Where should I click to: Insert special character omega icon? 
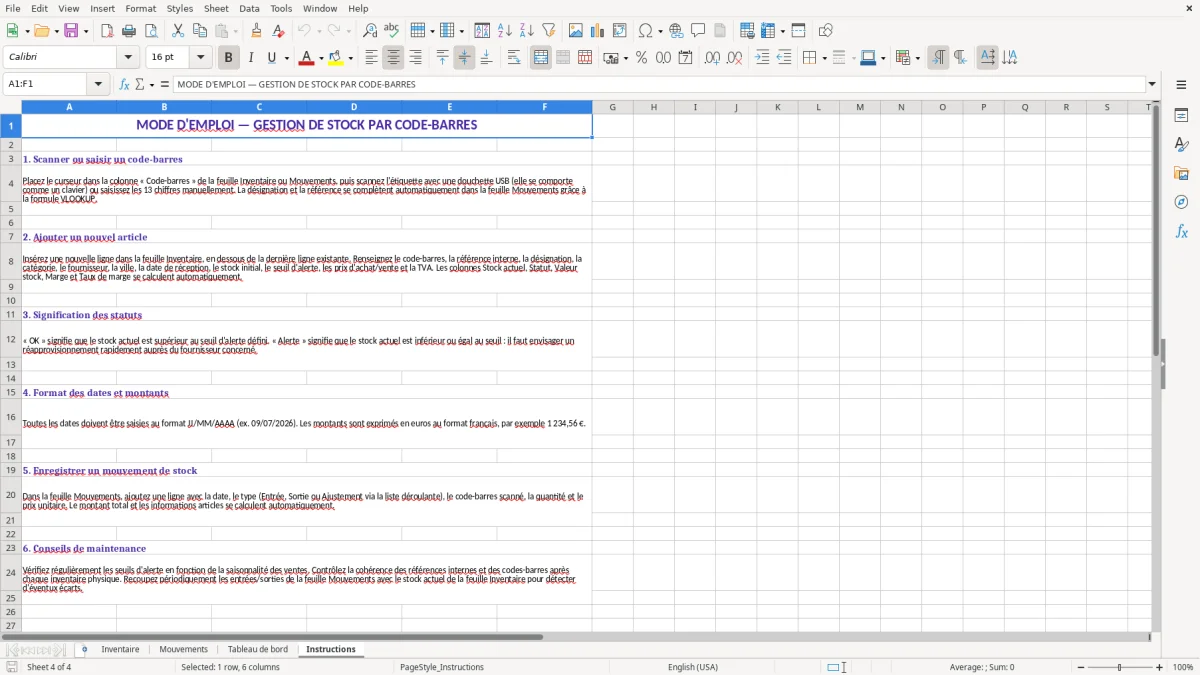pyautogui.click(x=645, y=31)
